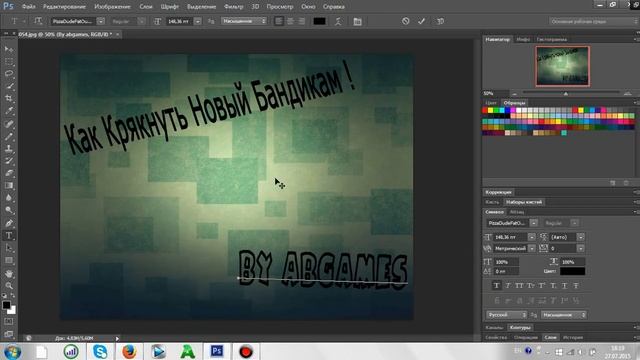640x360 pixels.
Task: Cancel current text edits
Action: pyautogui.click(x=405, y=21)
